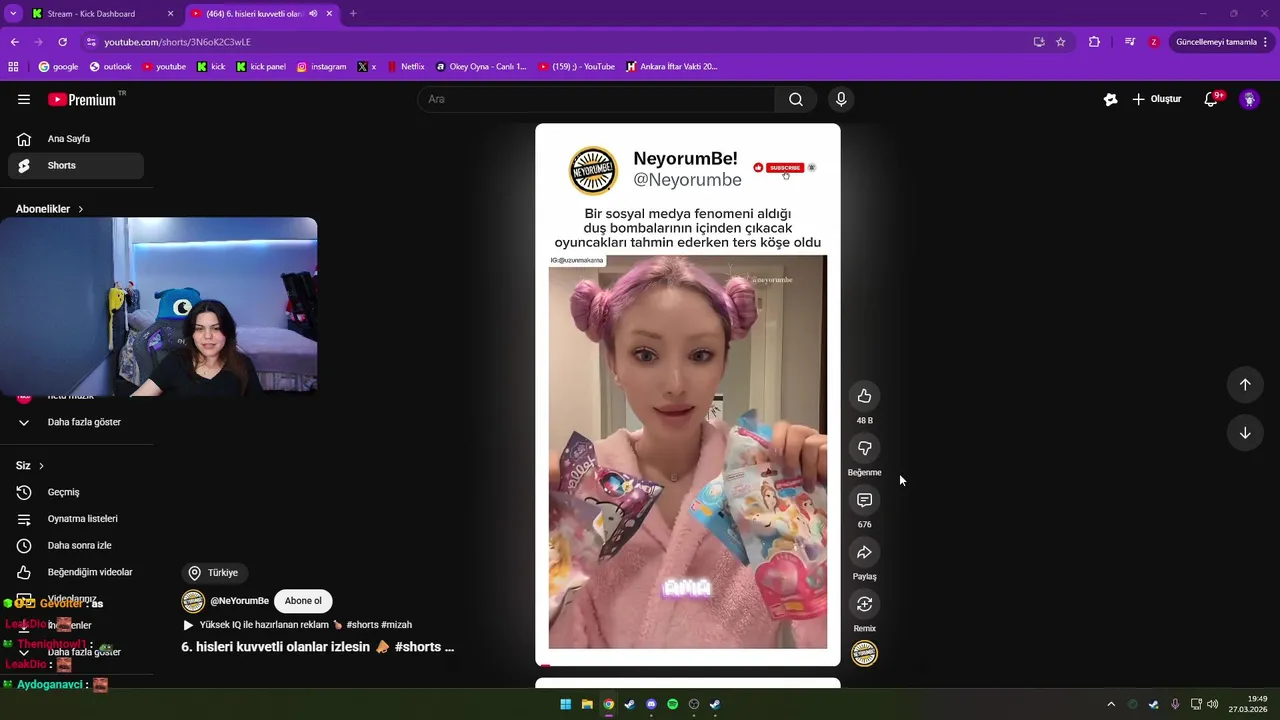Open the account avatar menu
The height and width of the screenshot is (720, 1280).
tap(1249, 99)
